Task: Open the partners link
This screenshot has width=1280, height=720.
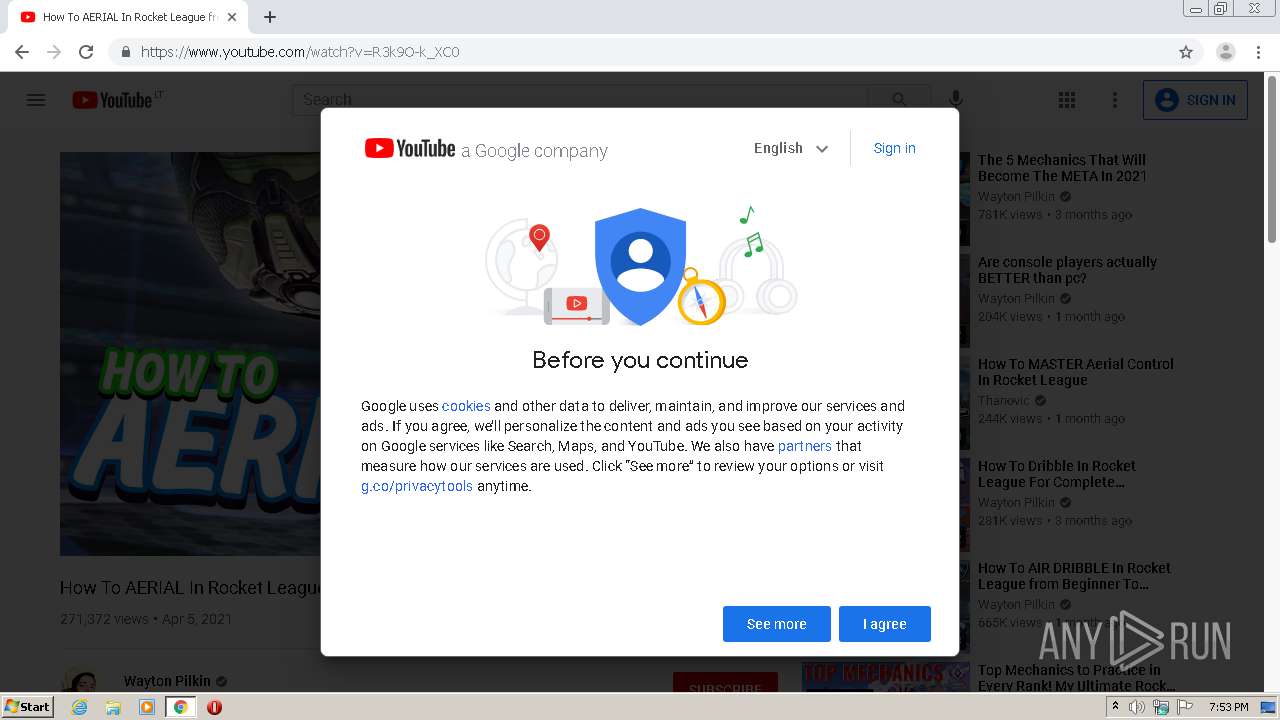Action: pyautogui.click(x=804, y=446)
